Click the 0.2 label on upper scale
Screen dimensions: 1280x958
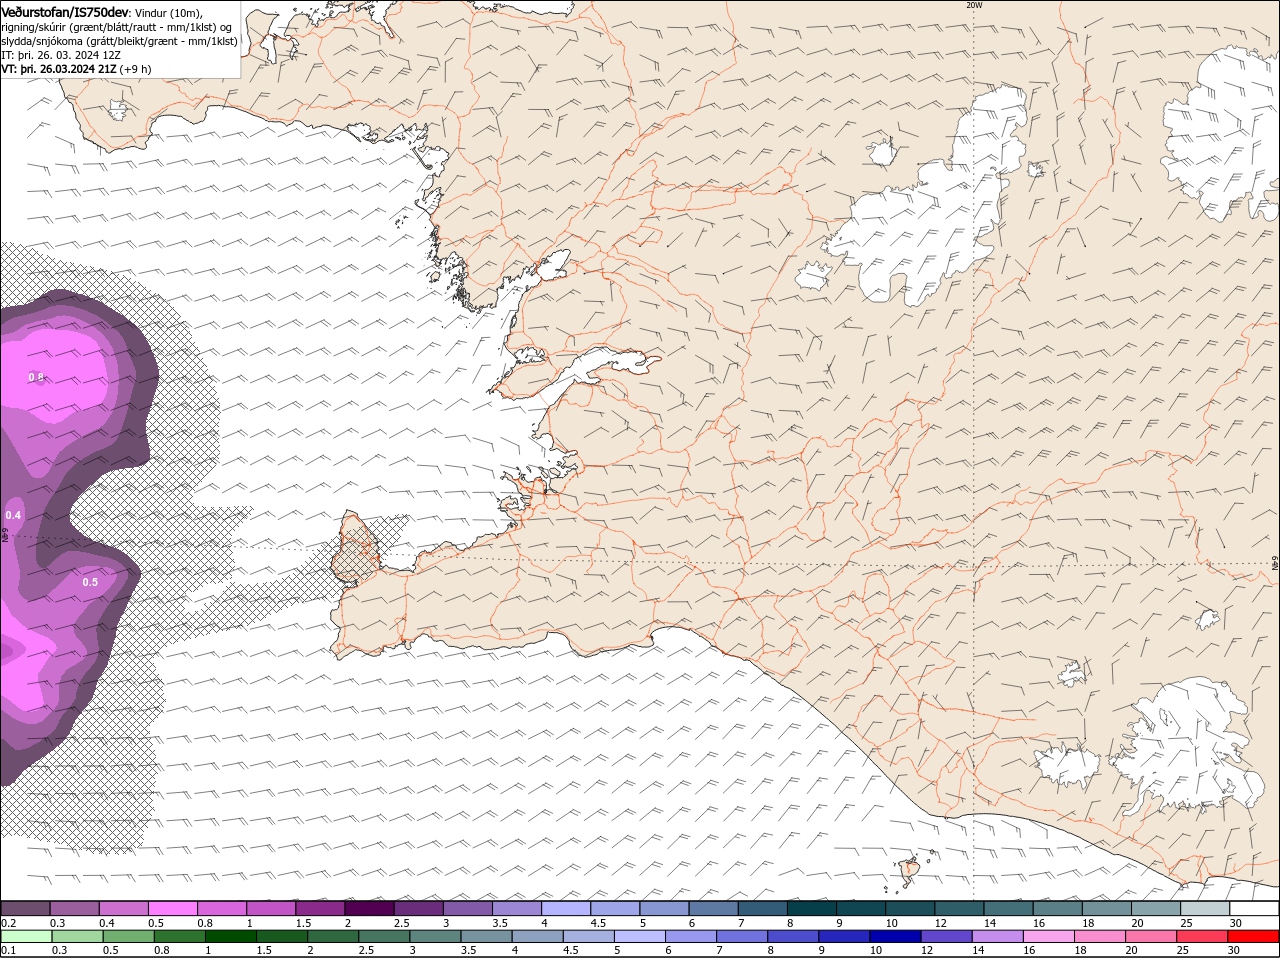[x=8, y=922]
